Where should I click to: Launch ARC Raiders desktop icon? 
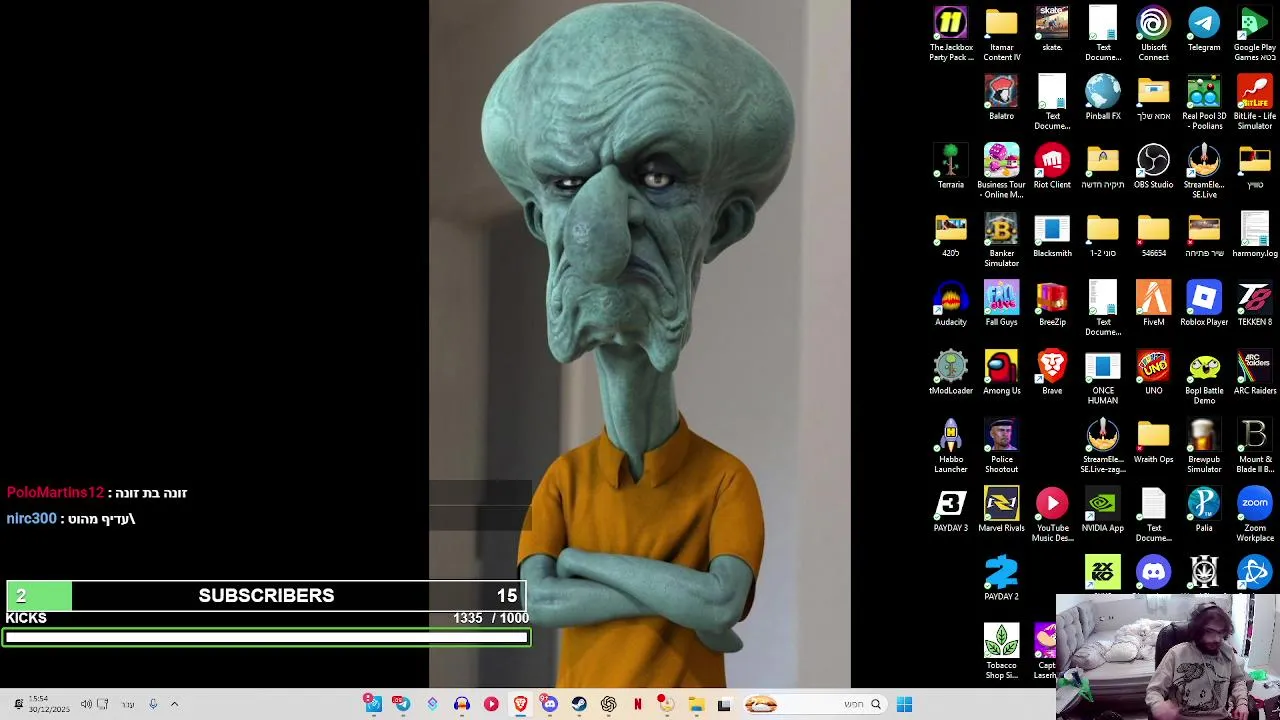pos(1254,373)
